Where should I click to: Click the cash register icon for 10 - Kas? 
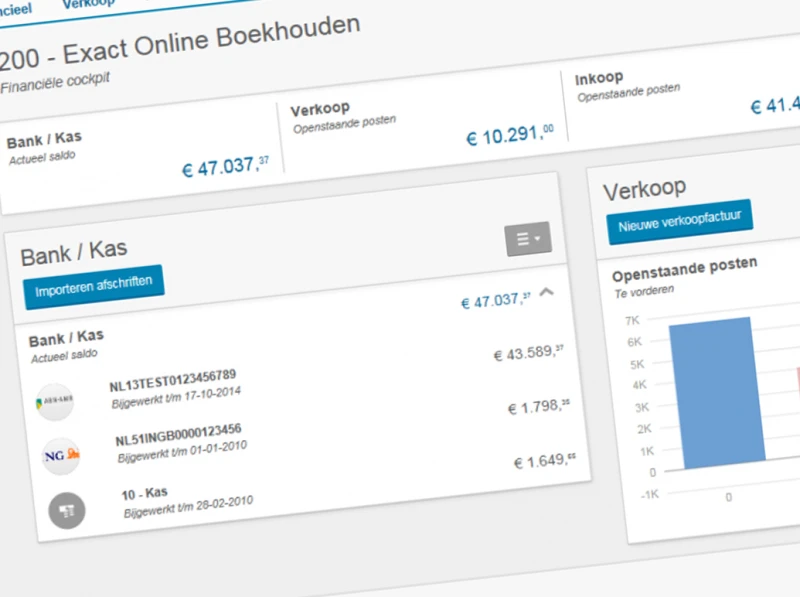pyautogui.click(x=68, y=509)
